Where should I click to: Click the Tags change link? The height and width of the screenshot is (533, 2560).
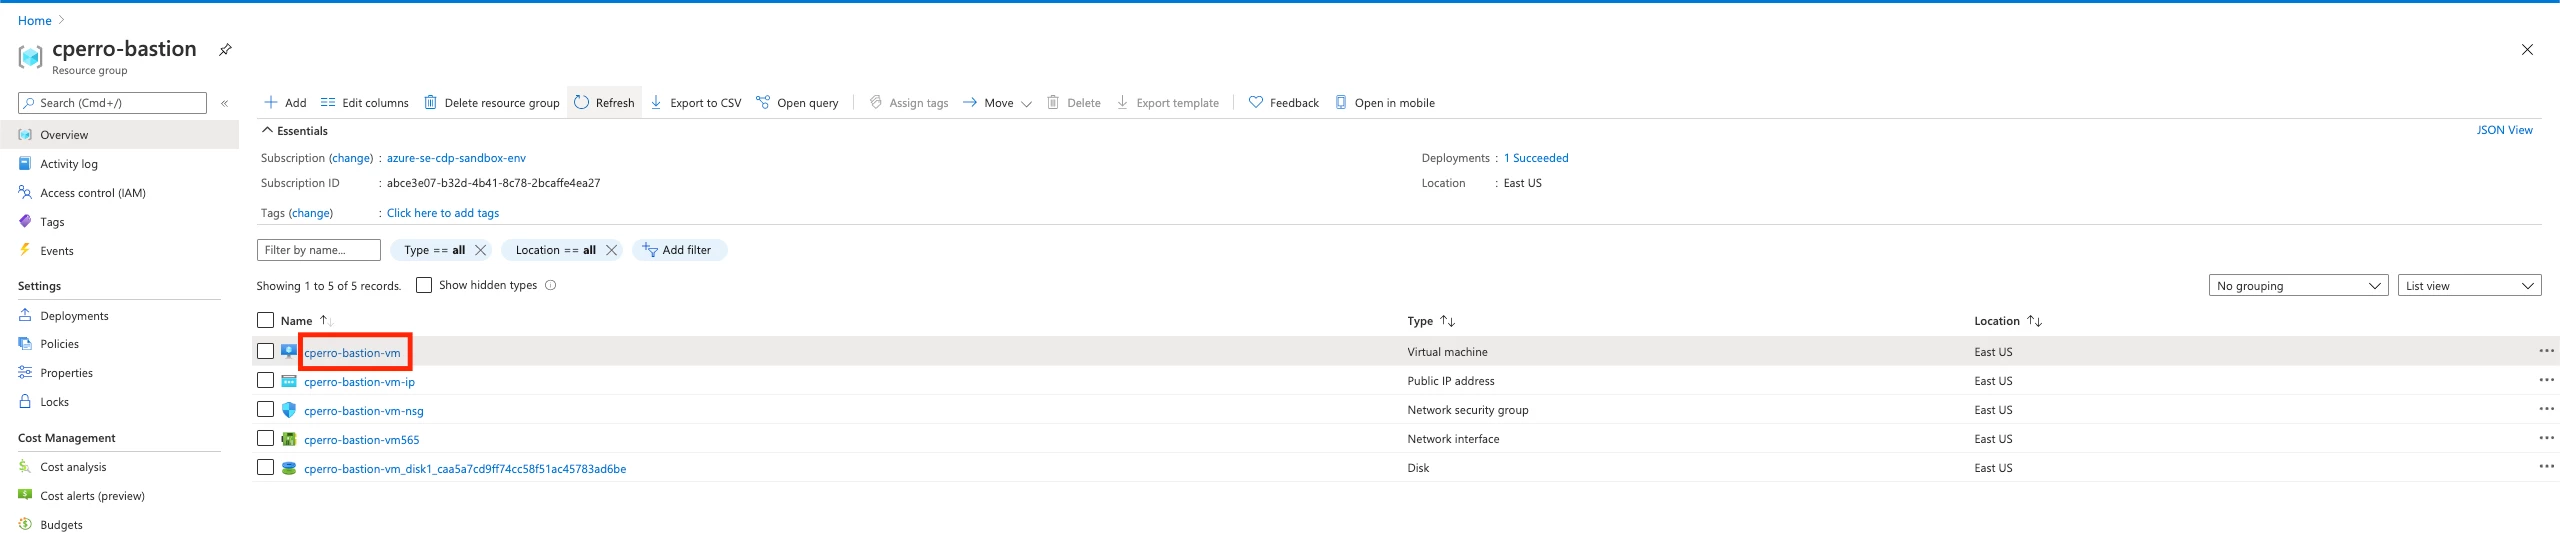pos(311,213)
